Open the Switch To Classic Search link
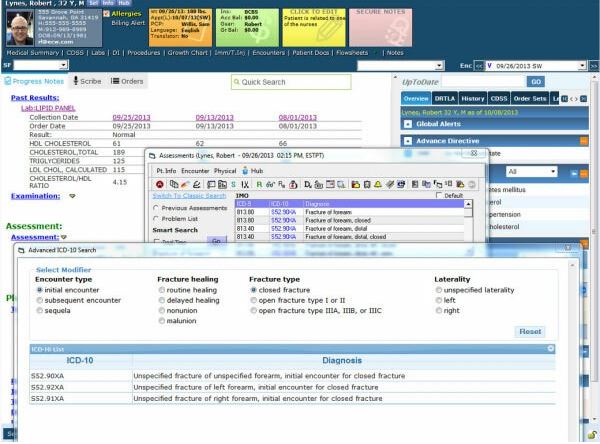The image size is (600, 444). tap(187, 196)
